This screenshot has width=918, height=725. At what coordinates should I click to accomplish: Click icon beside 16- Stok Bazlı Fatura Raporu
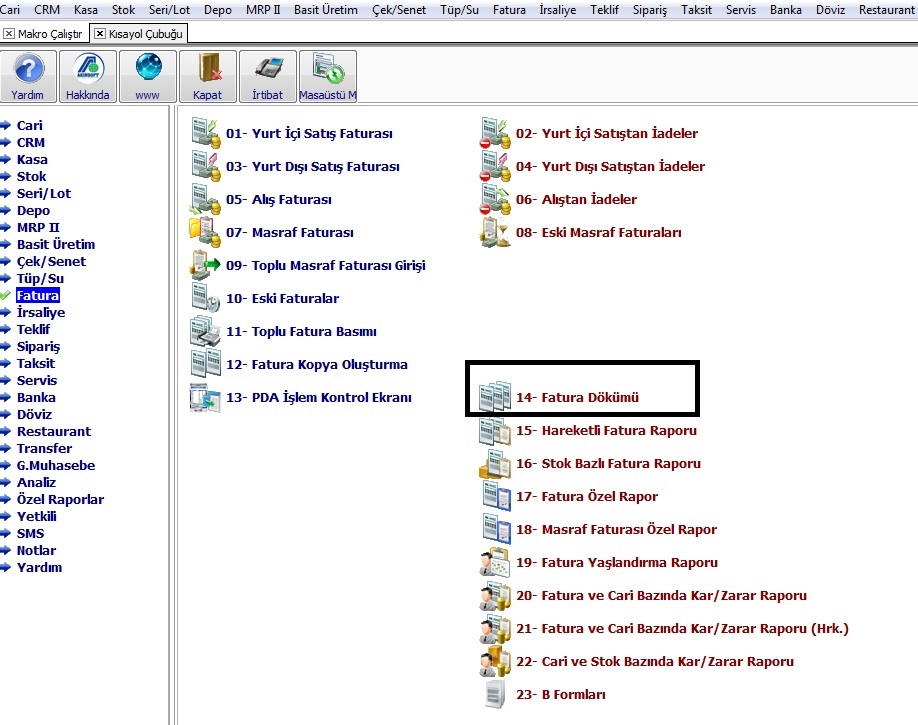[495, 463]
